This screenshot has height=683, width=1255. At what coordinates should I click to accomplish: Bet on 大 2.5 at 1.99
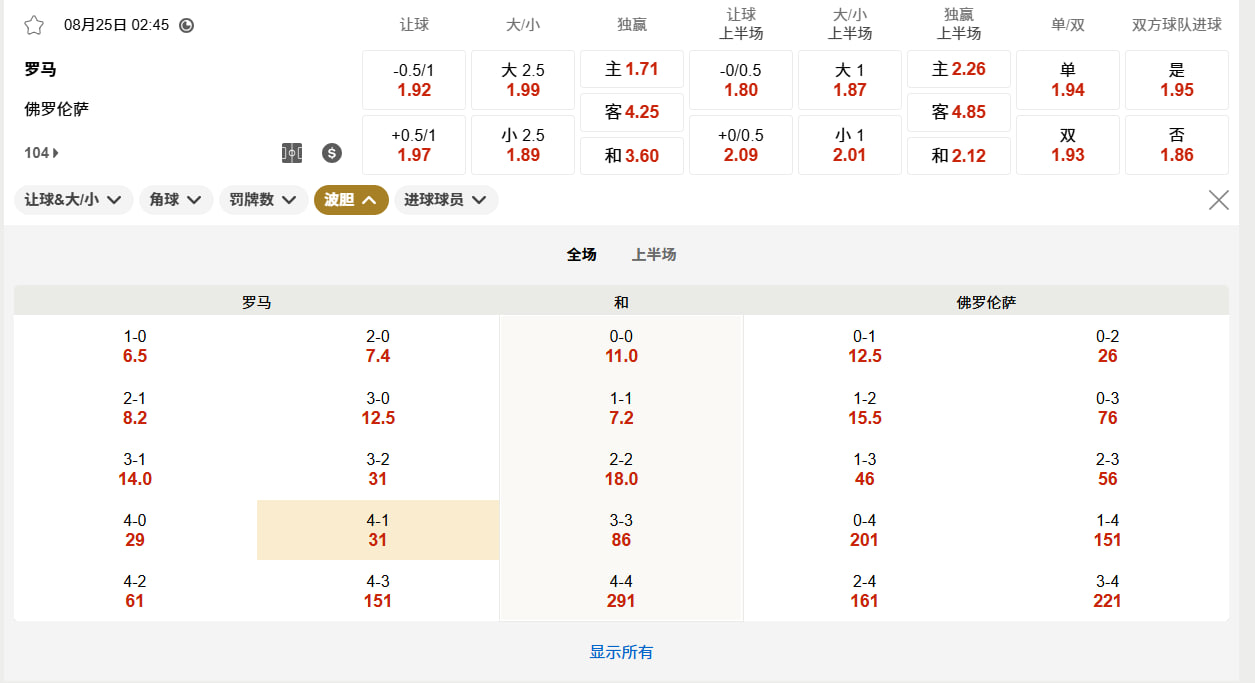pos(523,80)
